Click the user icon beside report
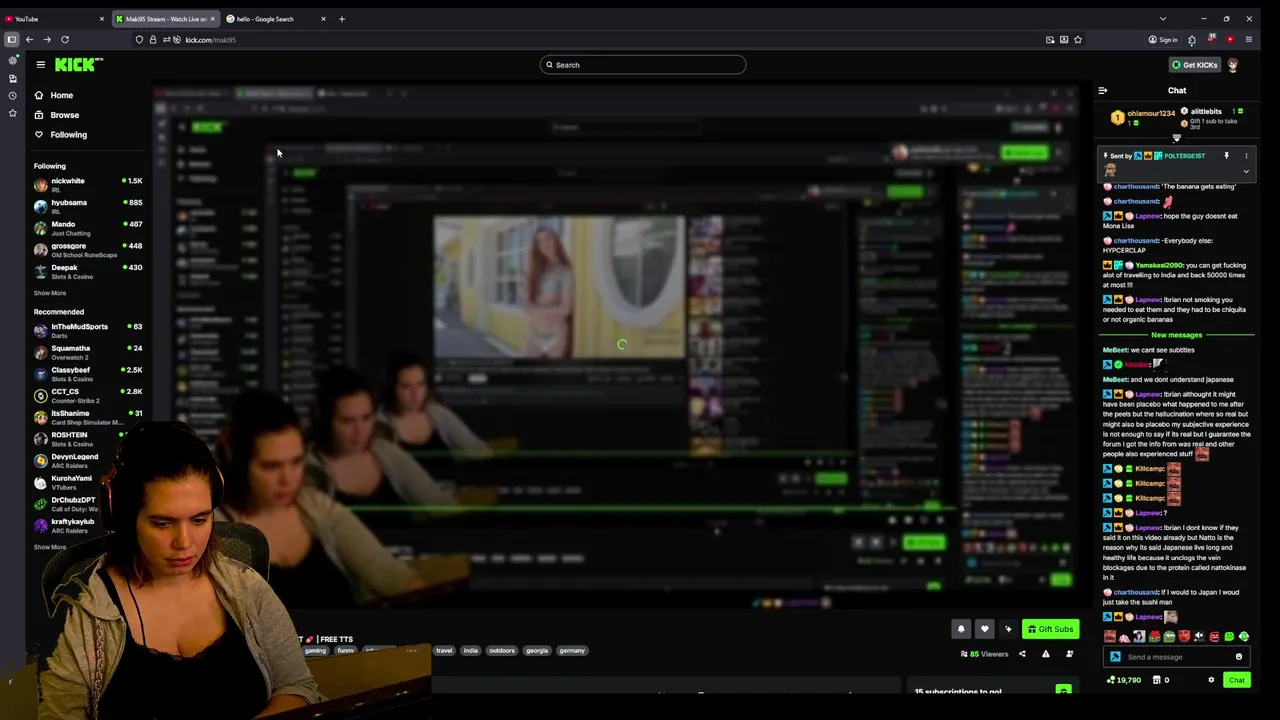 click(1069, 654)
